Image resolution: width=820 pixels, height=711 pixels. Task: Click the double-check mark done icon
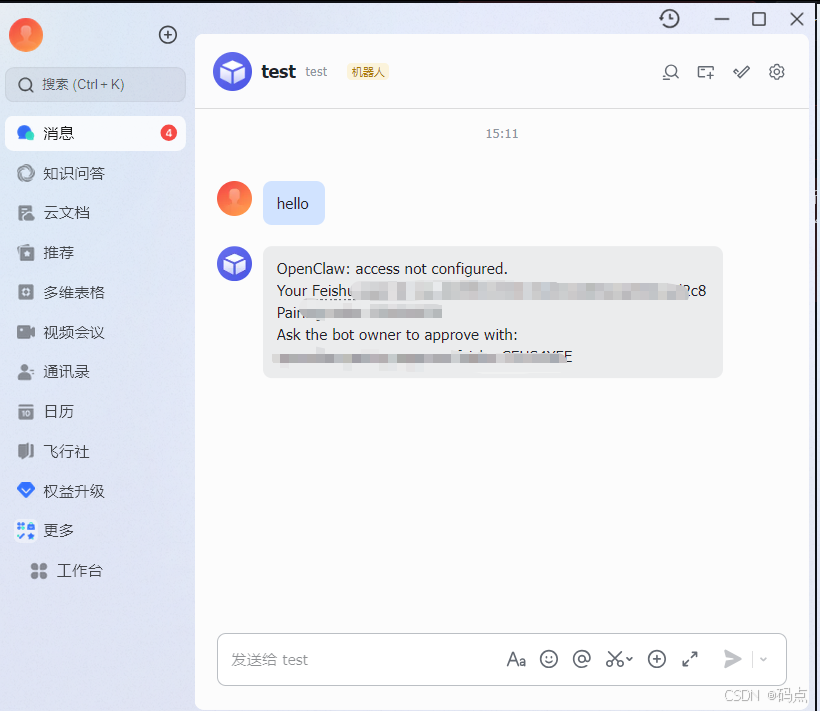[741, 72]
